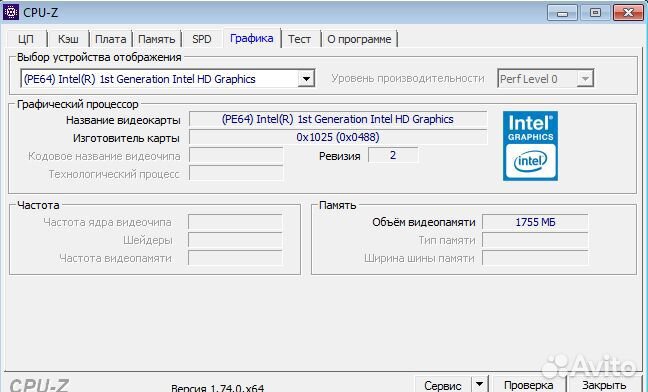The image size is (648, 392).
Task: Switch to the Кэш tab
Action: [x=68, y=39]
